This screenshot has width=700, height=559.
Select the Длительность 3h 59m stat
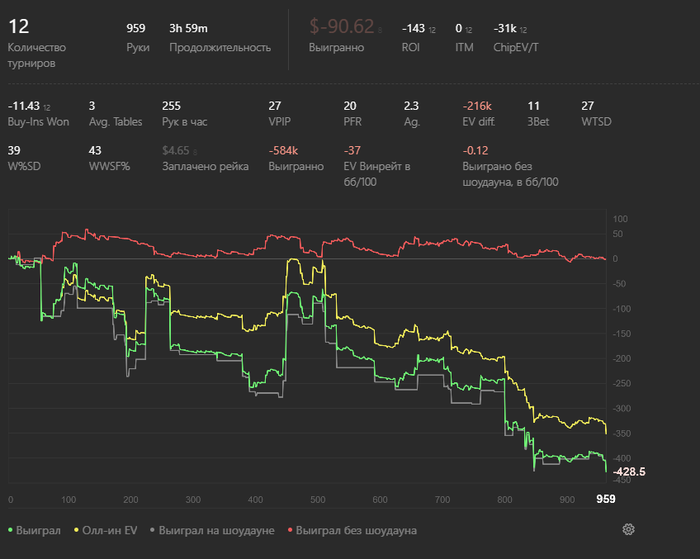[x=220, y=36]
